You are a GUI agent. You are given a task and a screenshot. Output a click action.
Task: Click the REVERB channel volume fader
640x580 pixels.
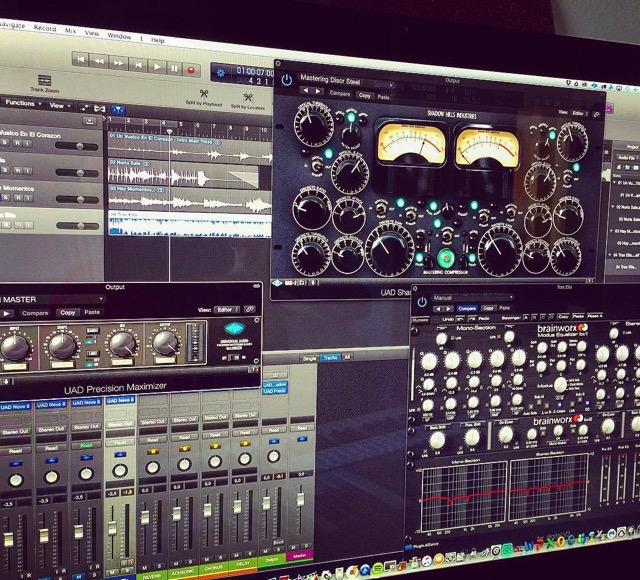tap(144, 517)
